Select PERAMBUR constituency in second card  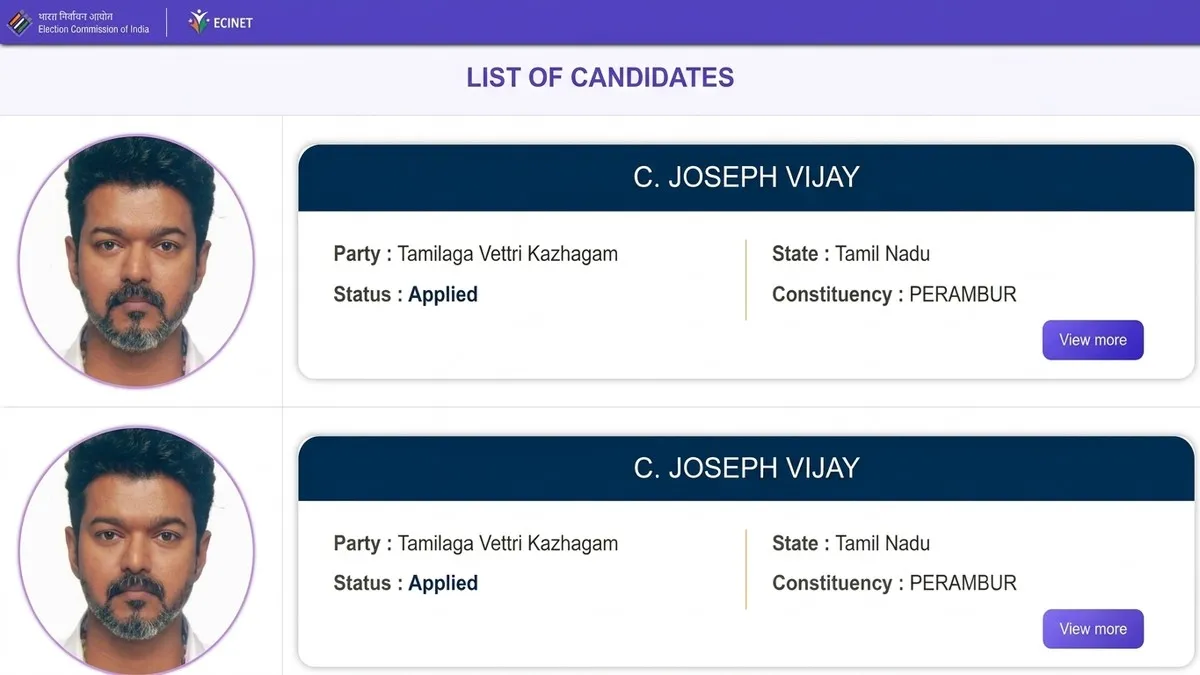click(x=962, y=583)
